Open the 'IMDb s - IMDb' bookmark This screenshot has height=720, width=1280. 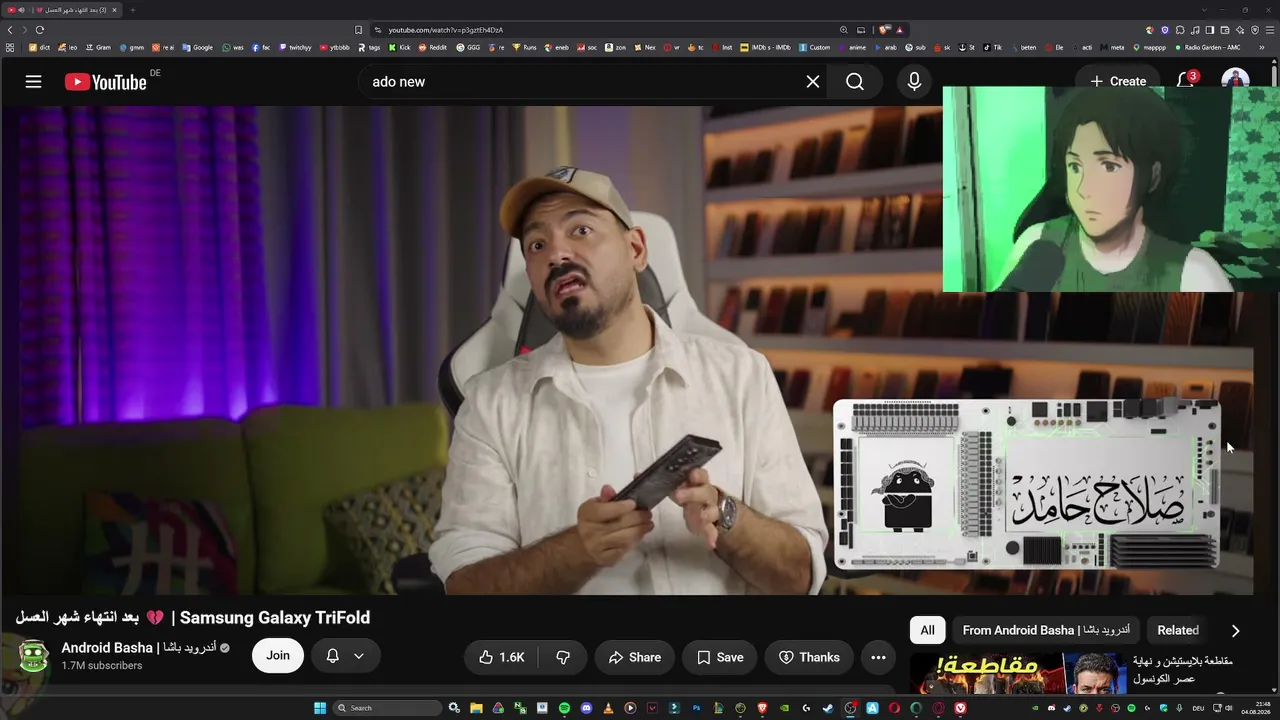point(765,47)
